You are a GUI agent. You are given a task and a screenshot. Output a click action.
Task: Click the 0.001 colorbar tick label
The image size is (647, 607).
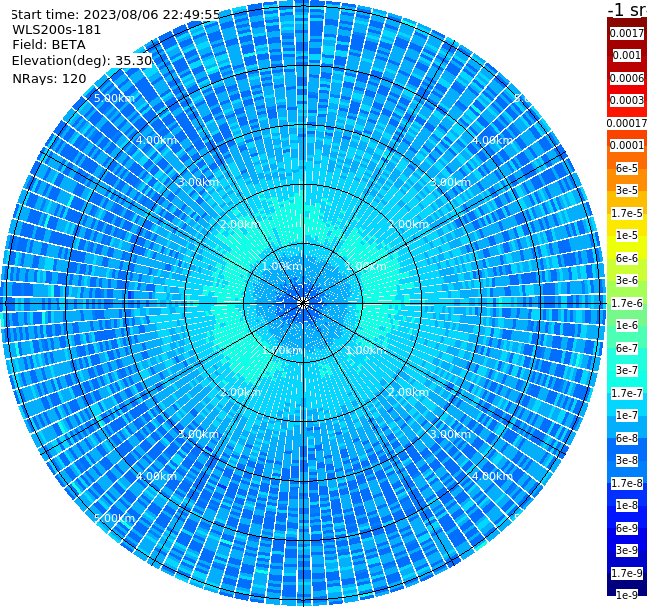point(627,55)
